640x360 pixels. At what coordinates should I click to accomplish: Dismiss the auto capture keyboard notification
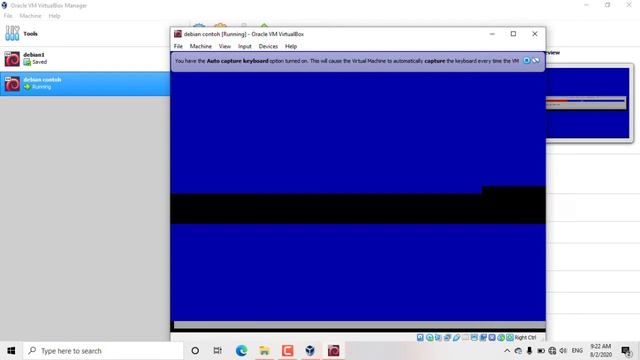(527, 60)
